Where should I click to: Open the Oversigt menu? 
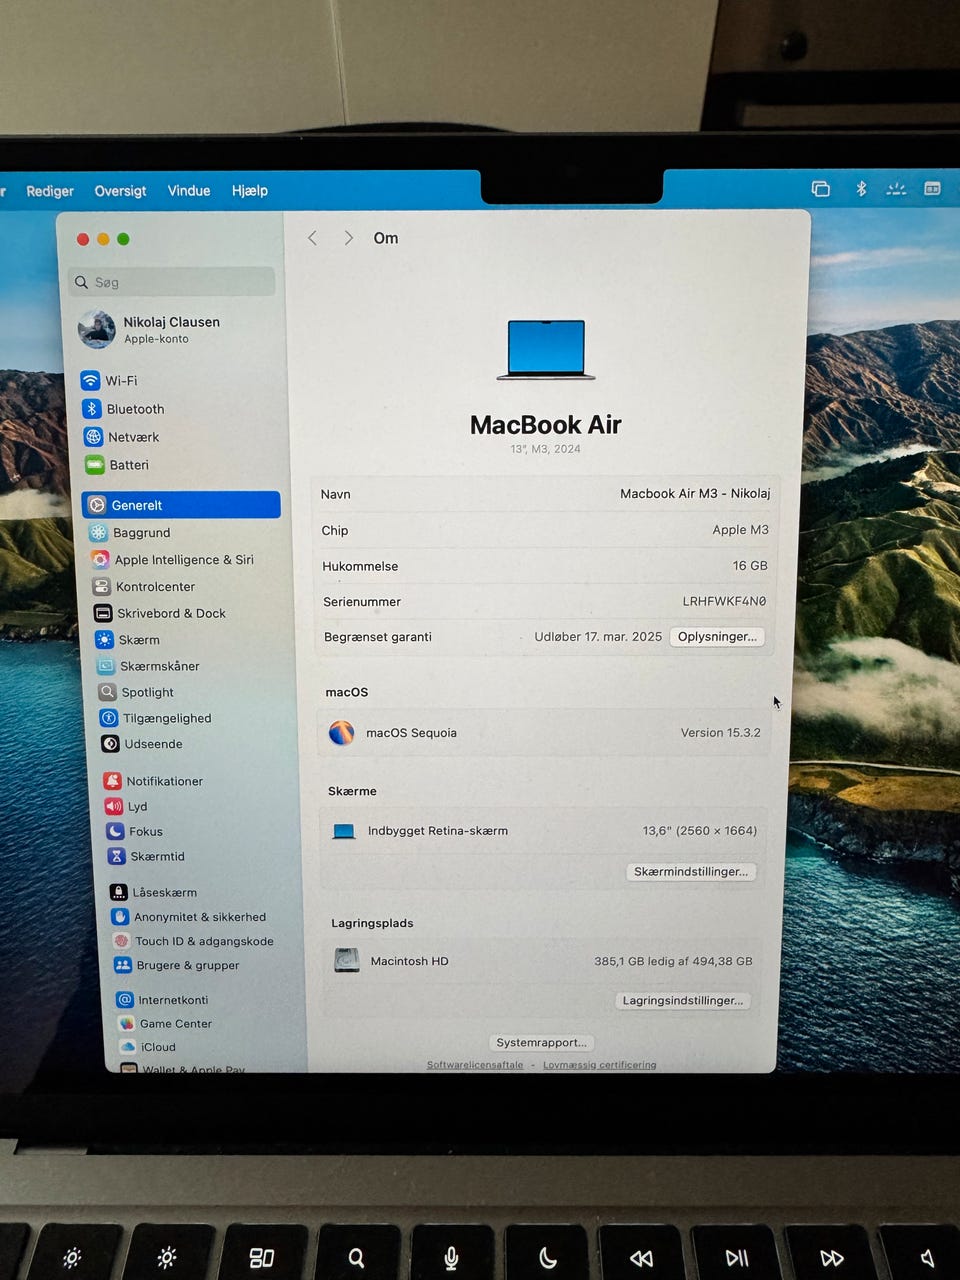click(x=120, y=191)
